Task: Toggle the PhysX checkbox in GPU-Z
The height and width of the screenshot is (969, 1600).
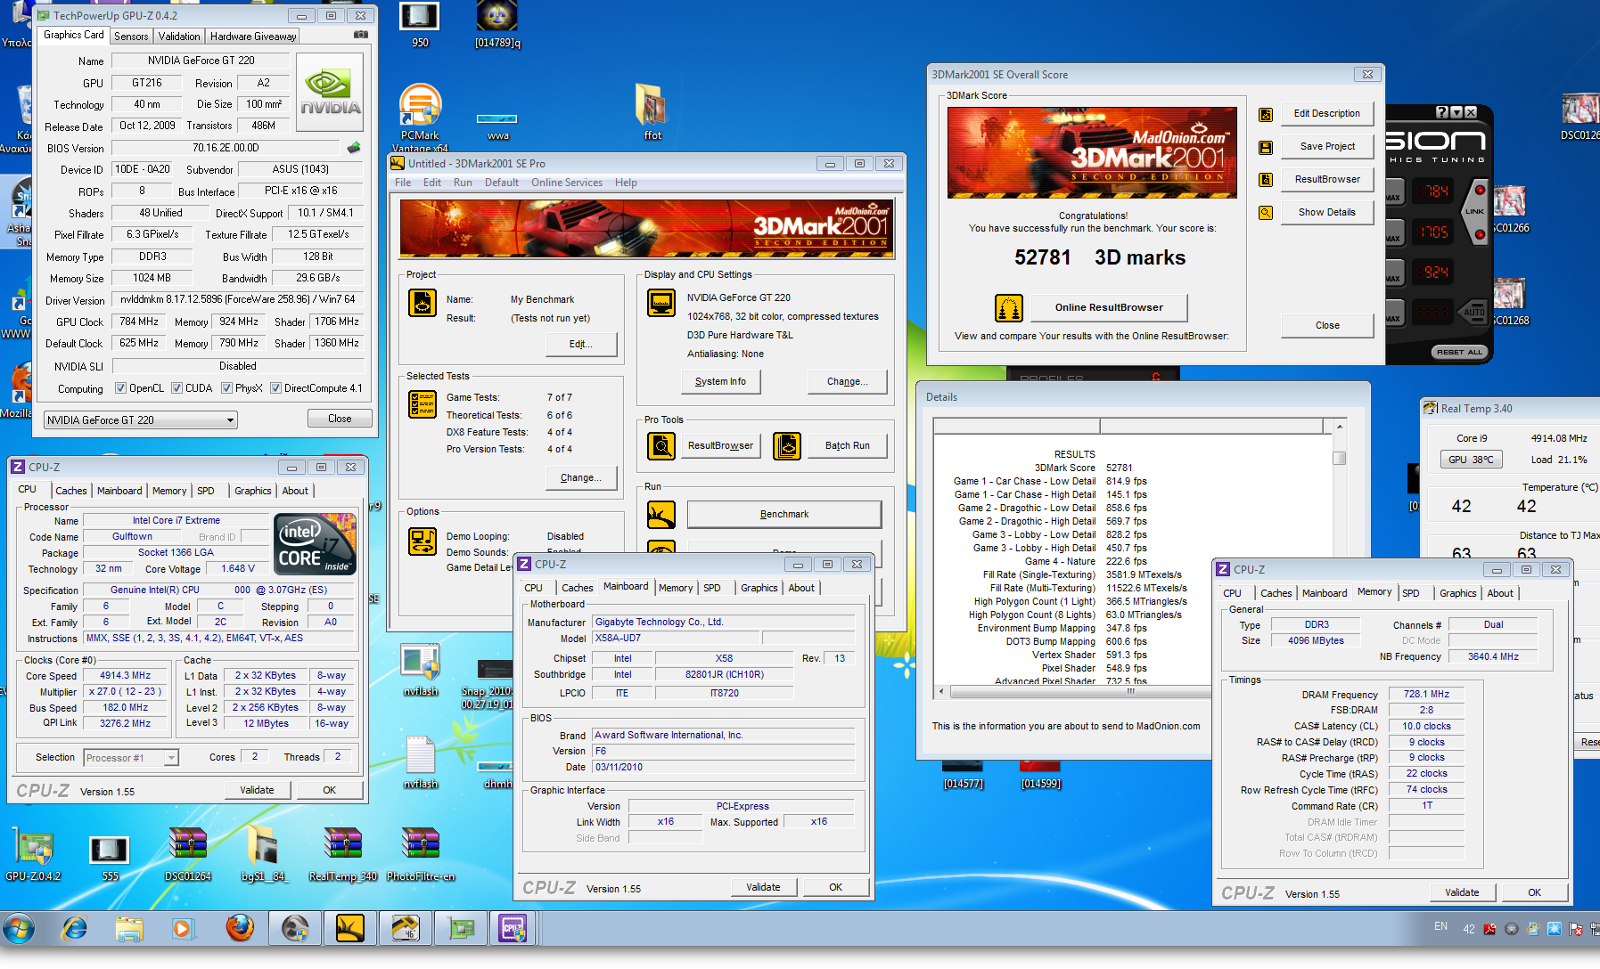Action: coord(227,388)
